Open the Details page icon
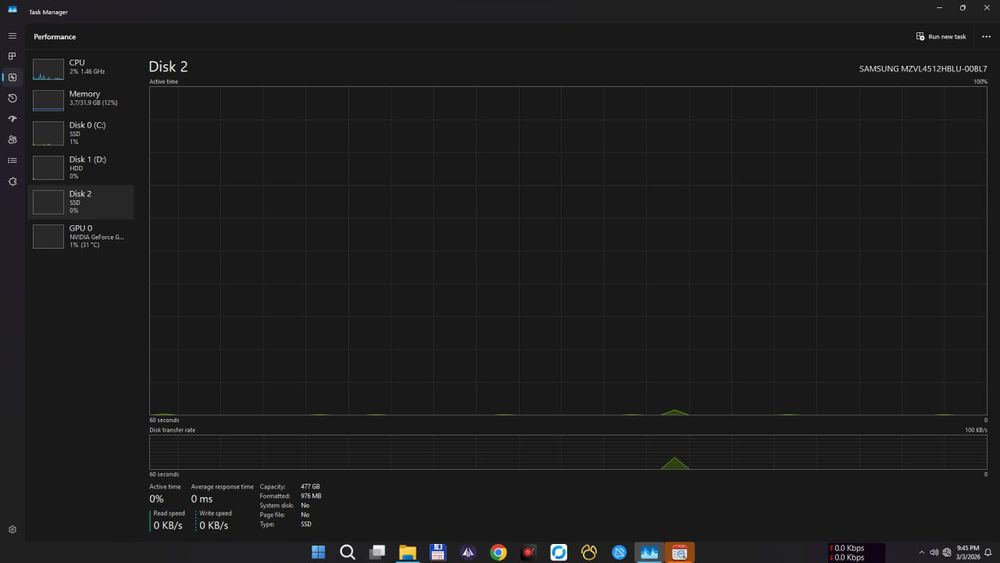 point(12,161)
